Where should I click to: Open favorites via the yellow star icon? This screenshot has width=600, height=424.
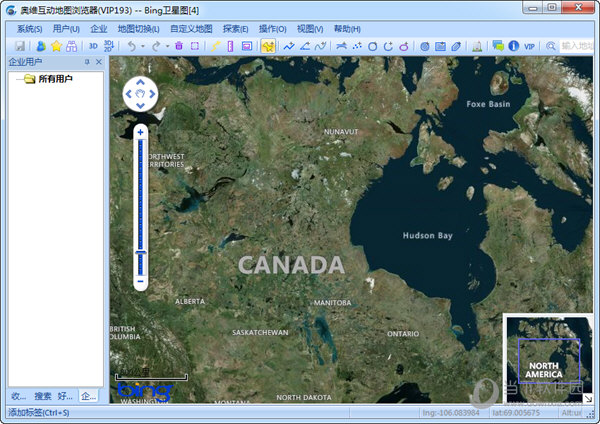point(56,46)
